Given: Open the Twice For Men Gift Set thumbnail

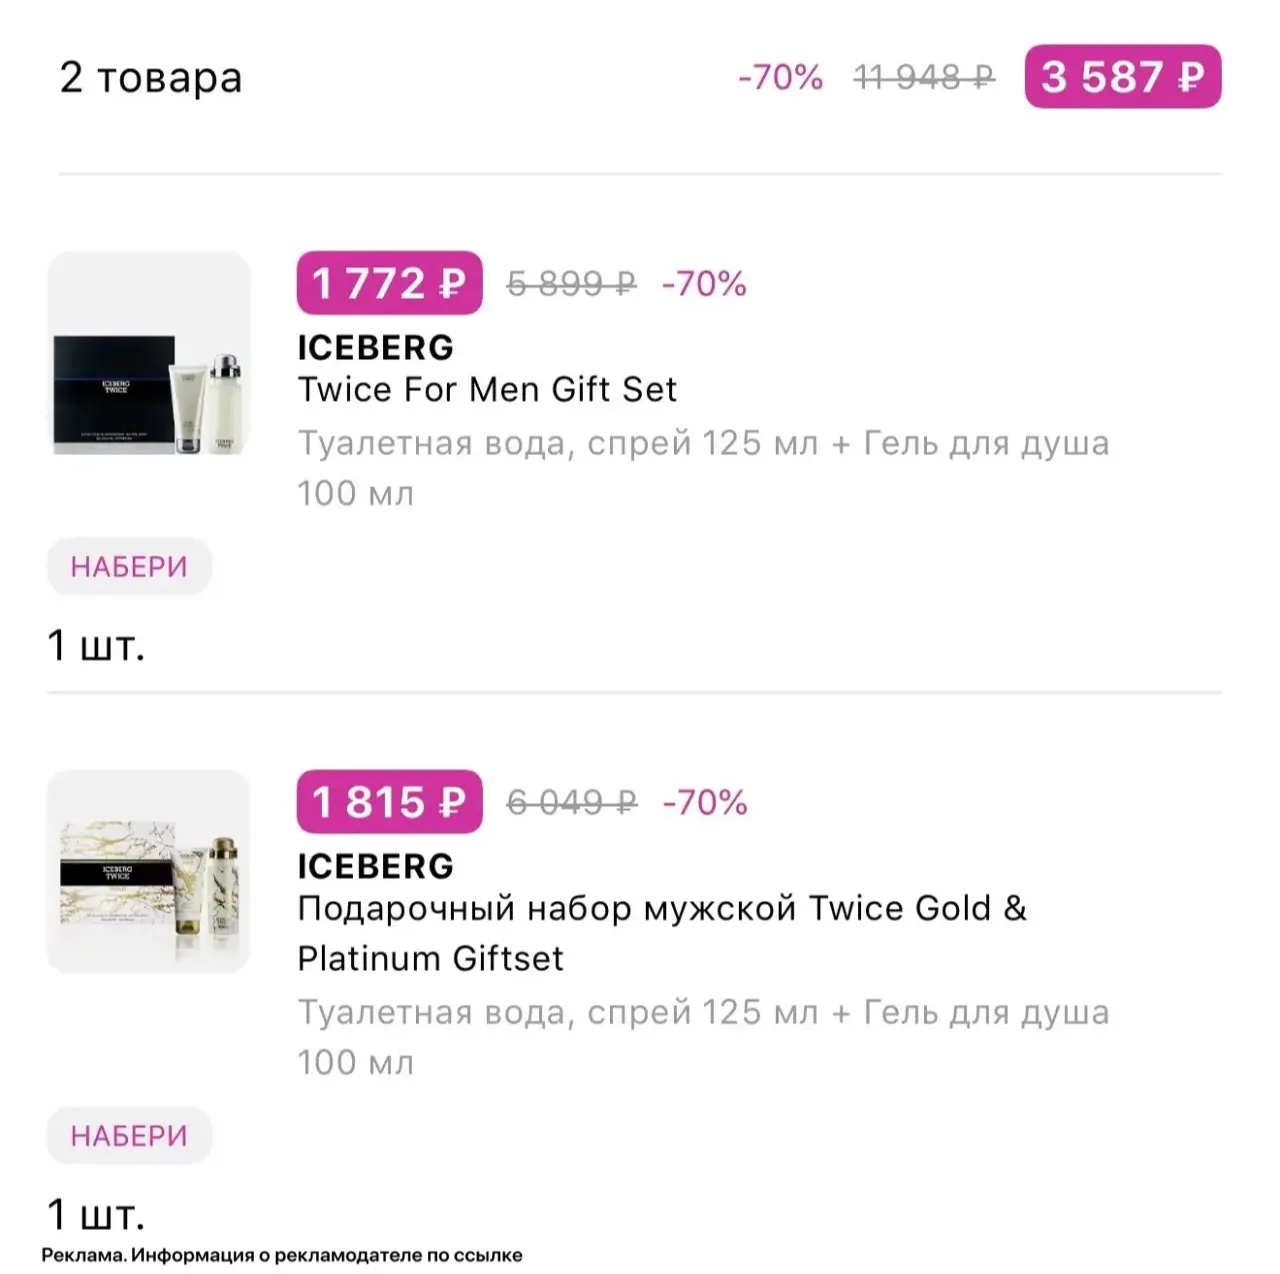Looking at the screenshot, I should (149, 353).
